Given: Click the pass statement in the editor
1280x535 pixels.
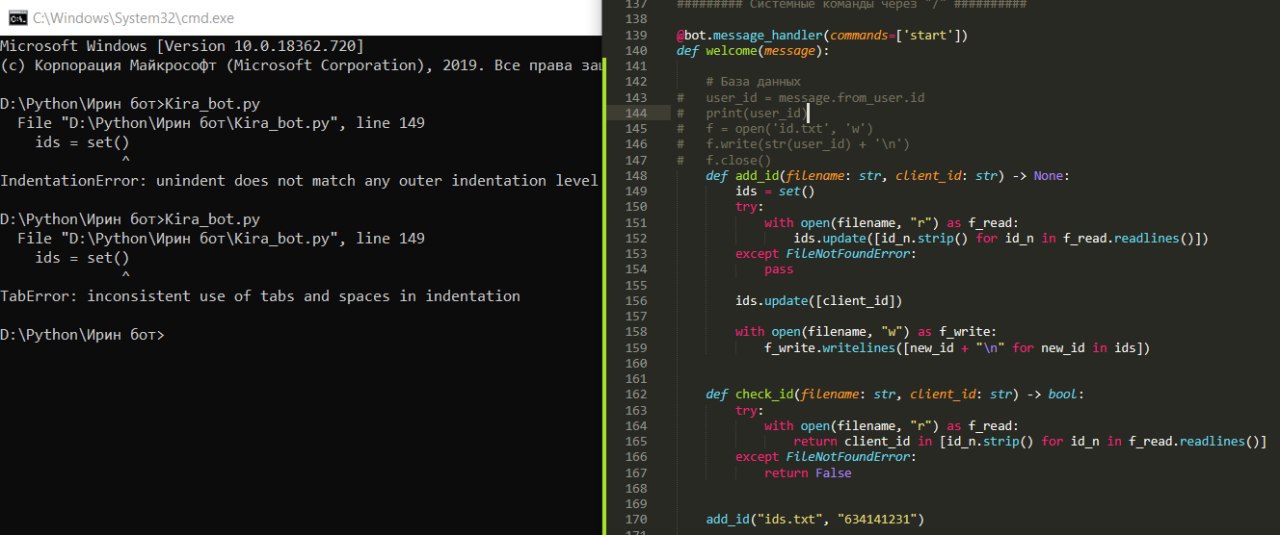Looking at the screenshot, I should [778, 269].
